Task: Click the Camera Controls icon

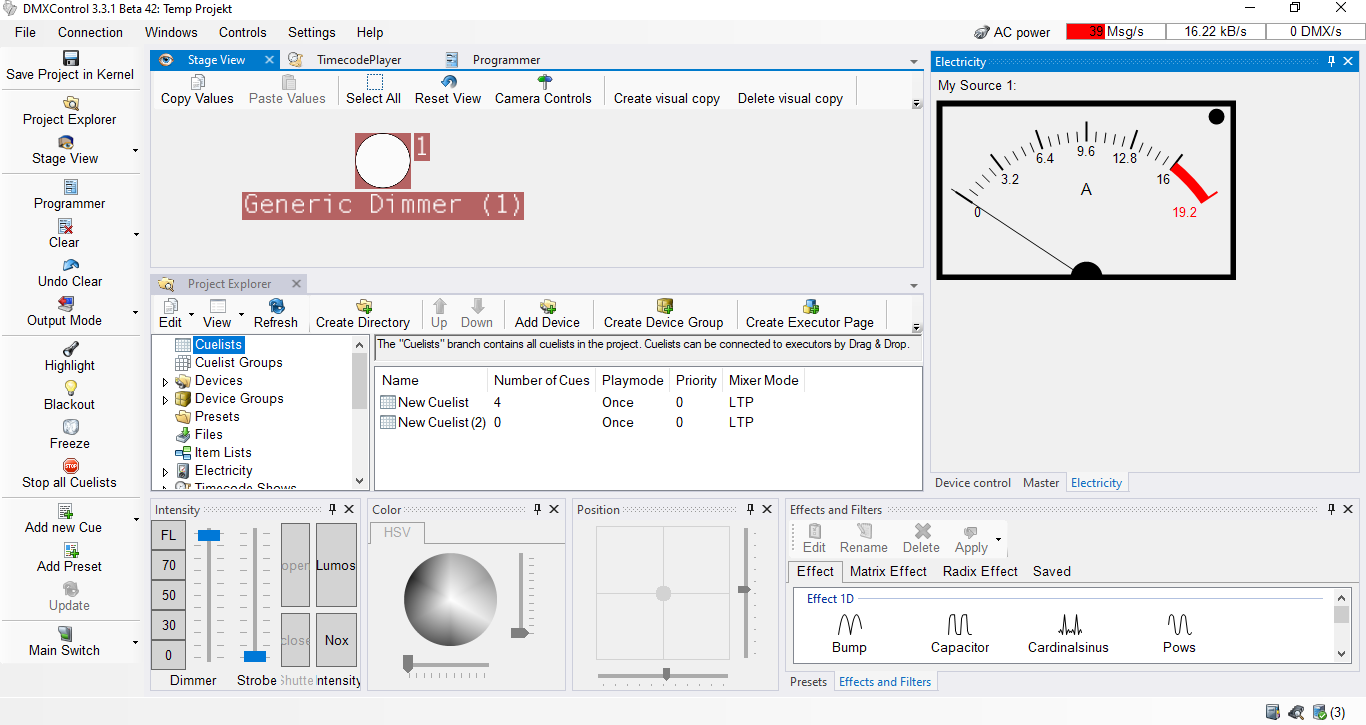Action: 543,82
